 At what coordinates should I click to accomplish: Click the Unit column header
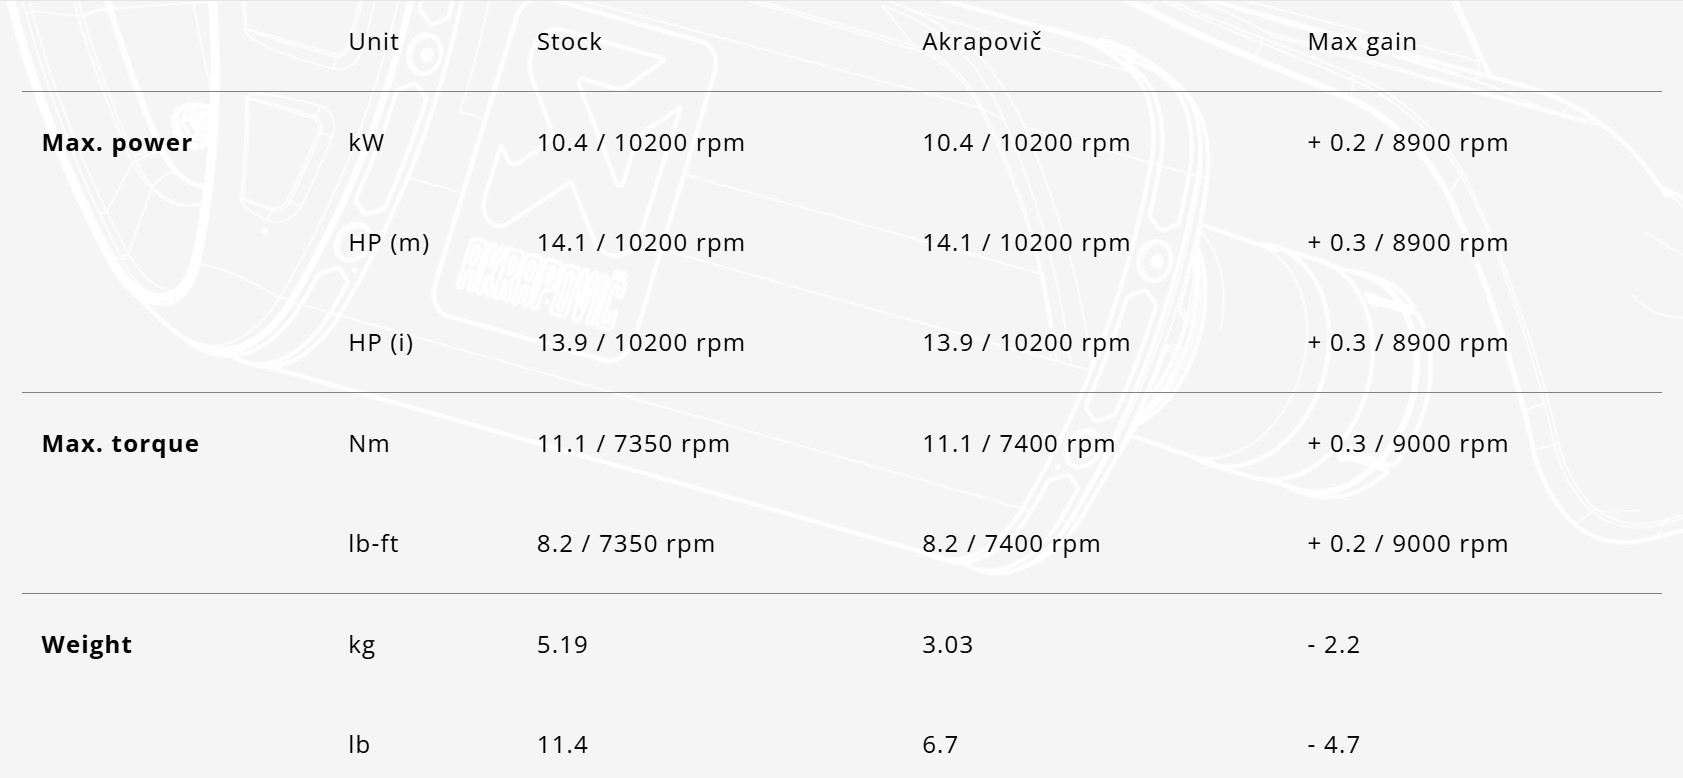(x=373, y=42)
